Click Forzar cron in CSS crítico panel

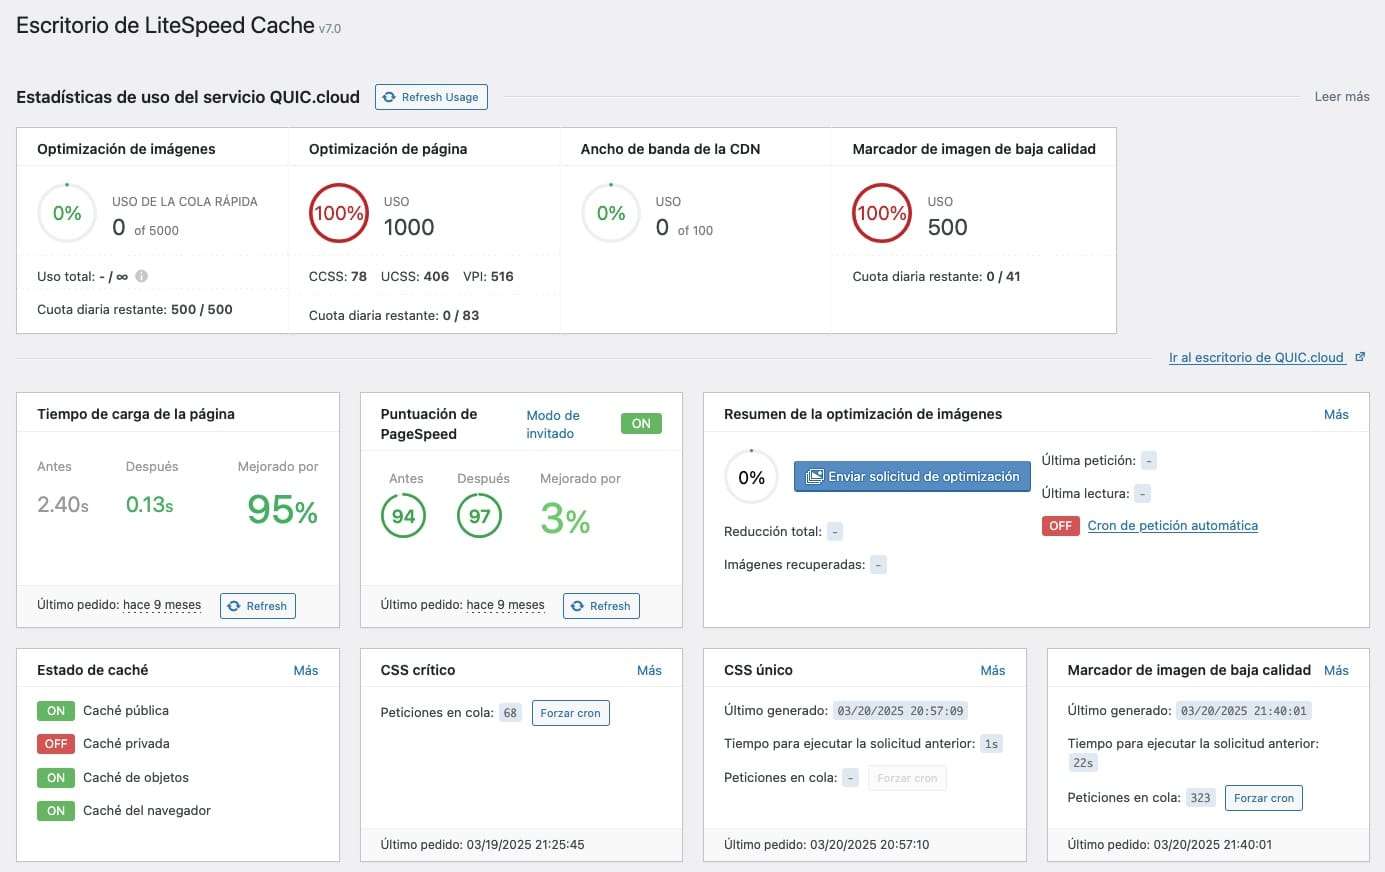(x=570, y=713)
